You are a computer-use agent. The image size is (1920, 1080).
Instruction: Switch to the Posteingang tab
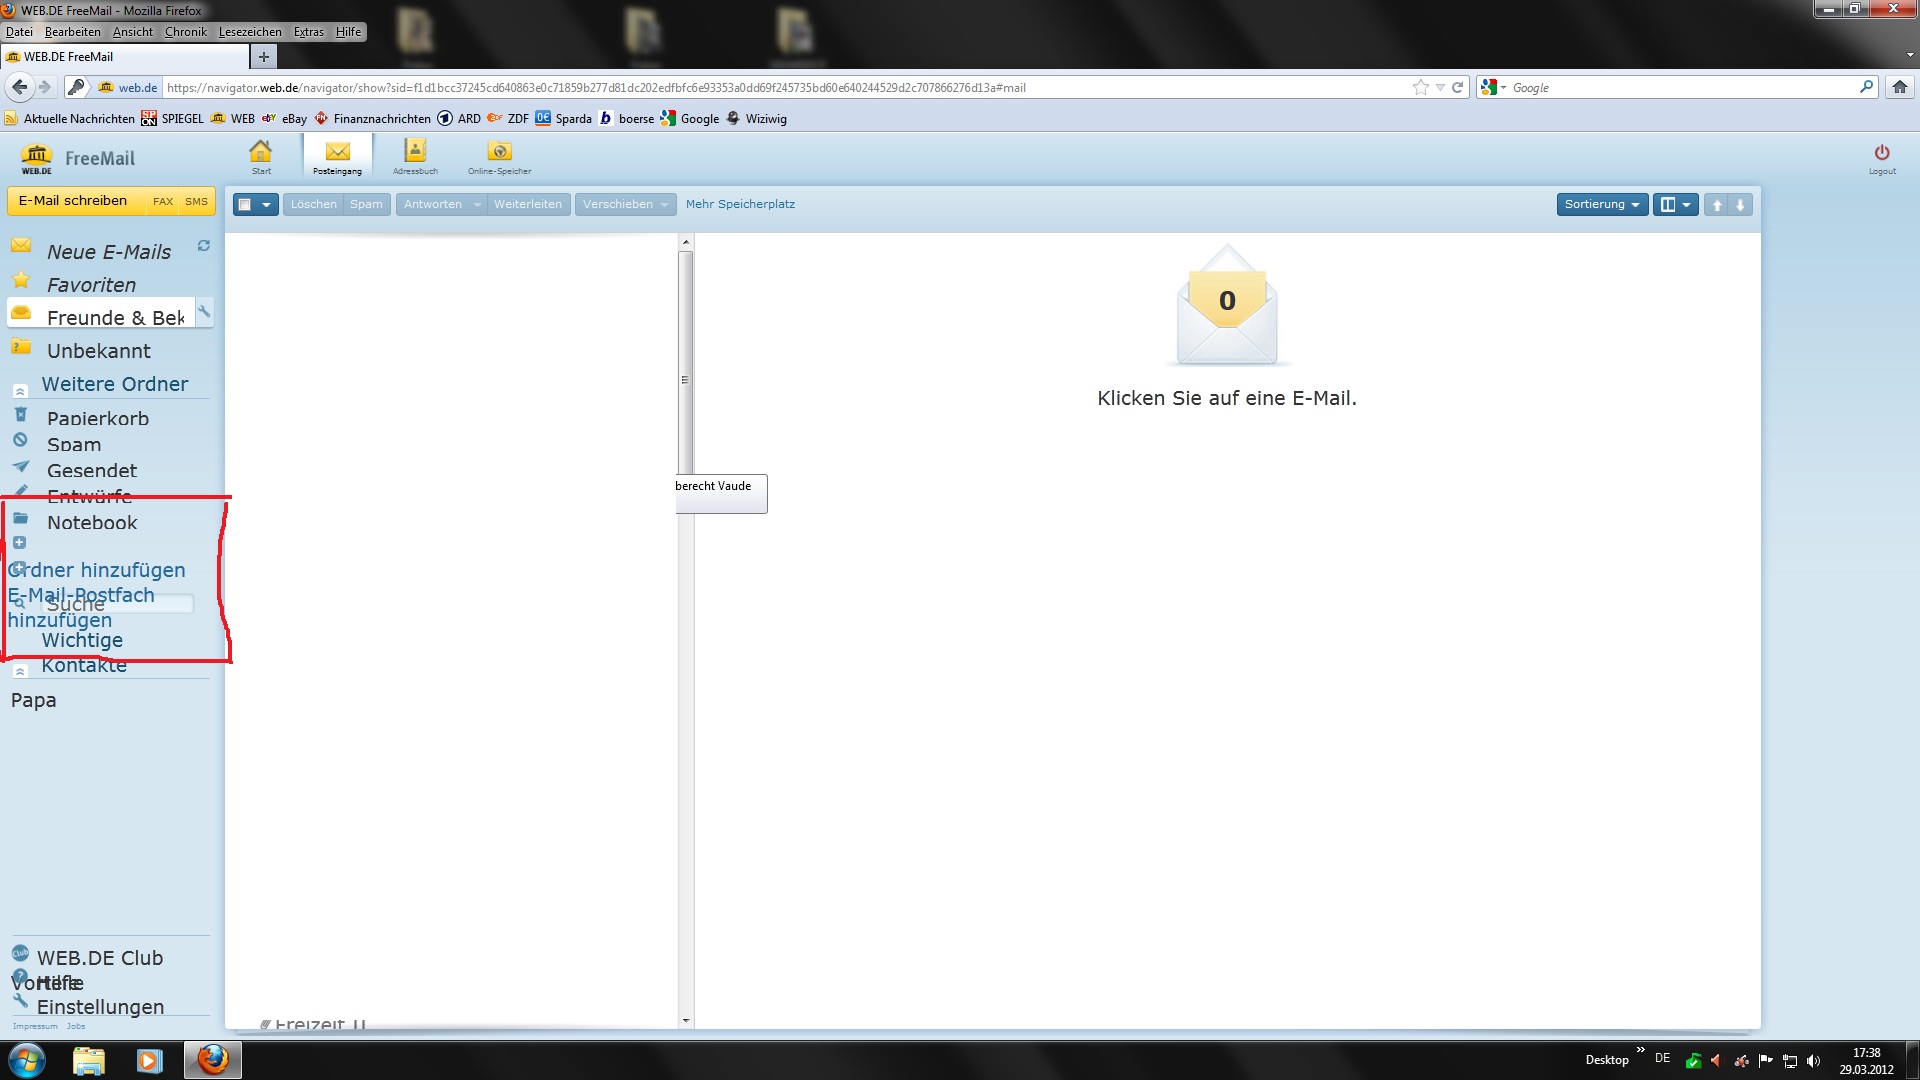[338, 157]
